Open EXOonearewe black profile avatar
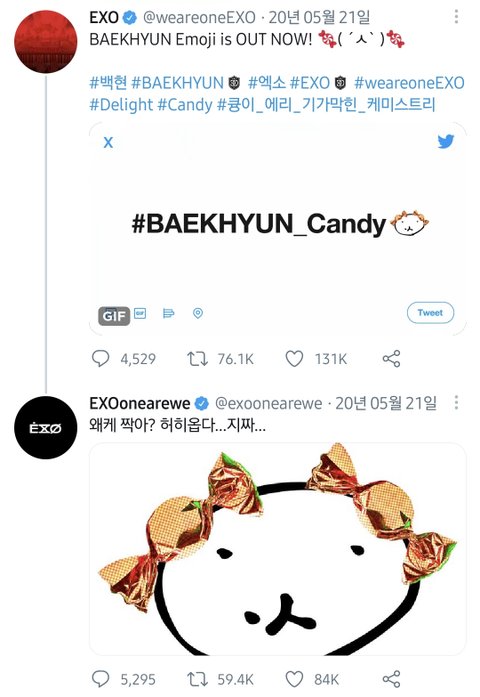 click(x=46, y=428)
